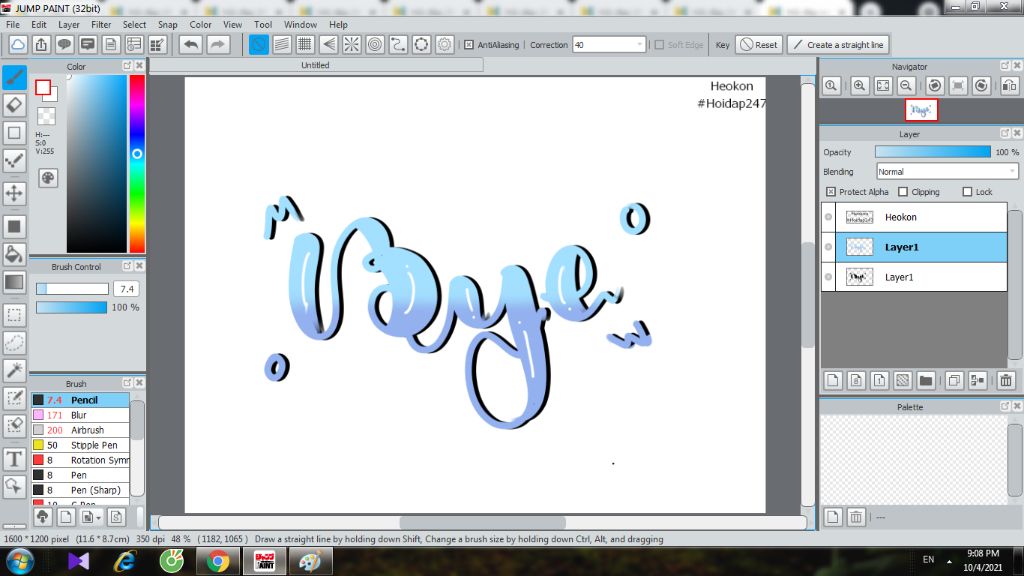This screenshot has width=1024, height=576.
Task: Enable the parallel line snap icon
Action: [x=281, y=44]
